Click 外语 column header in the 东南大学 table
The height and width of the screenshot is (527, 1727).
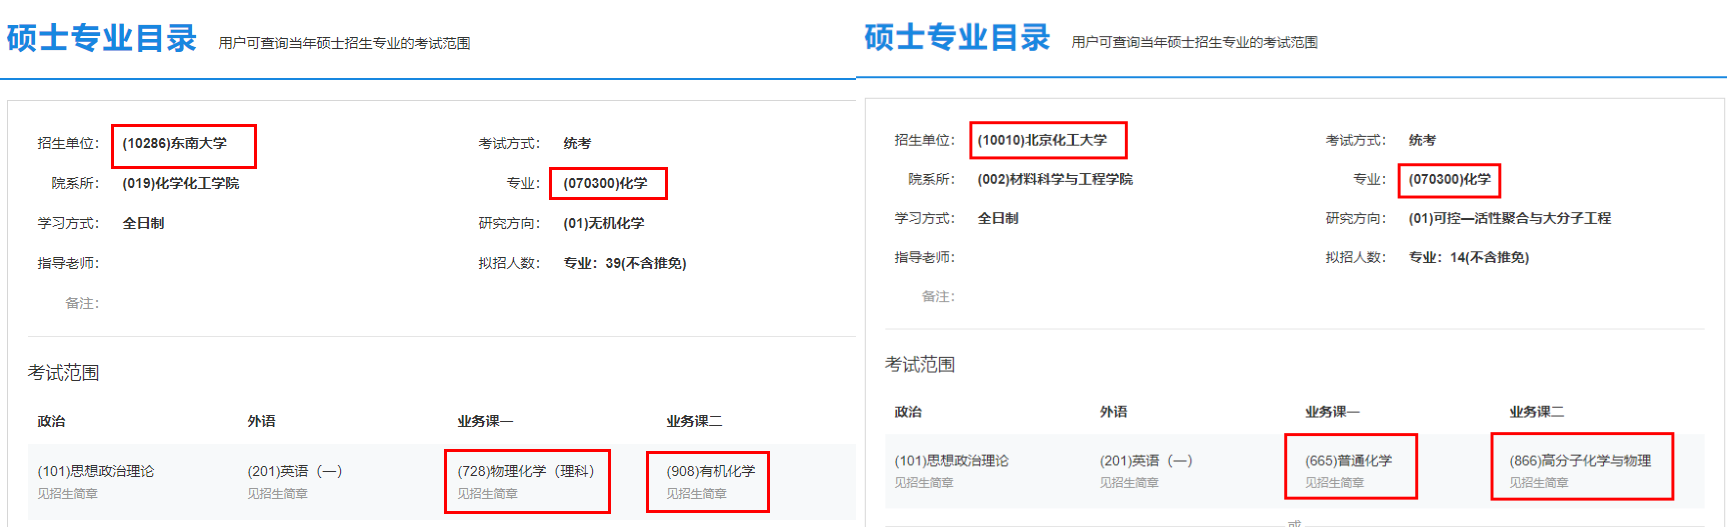pyautogui.click(x=261, y=422)
